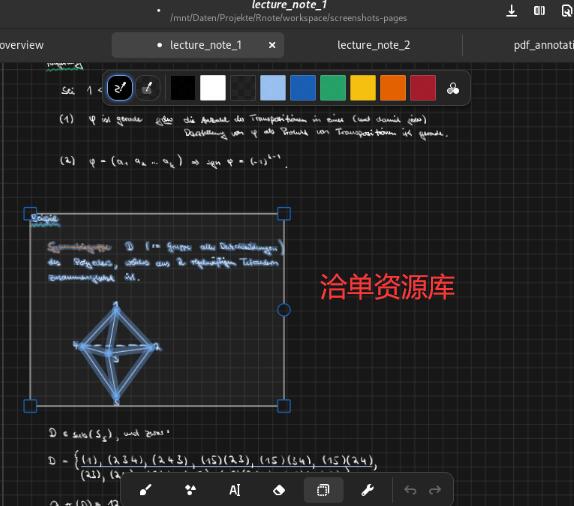Switch to the overview tab

pos(22,45)
